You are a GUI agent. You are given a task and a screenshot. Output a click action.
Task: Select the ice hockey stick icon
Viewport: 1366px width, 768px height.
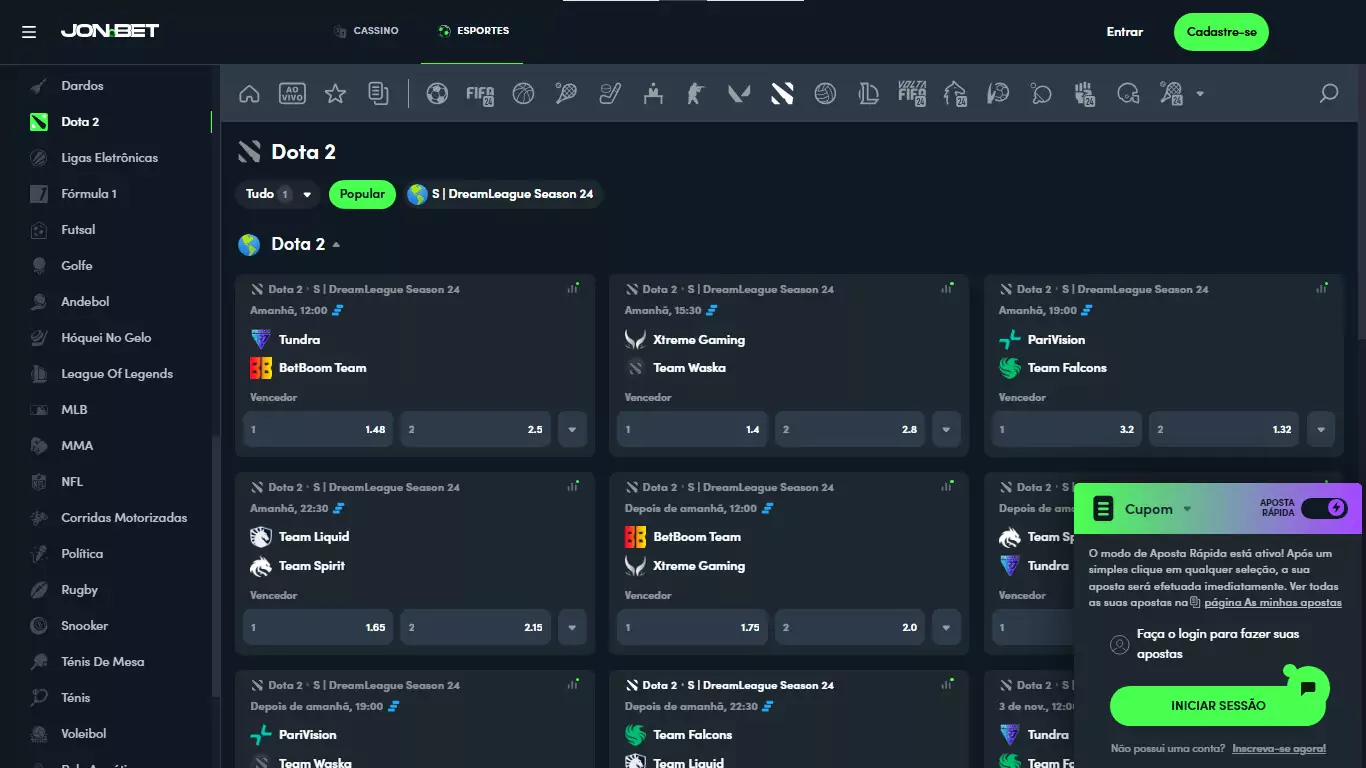610,94
